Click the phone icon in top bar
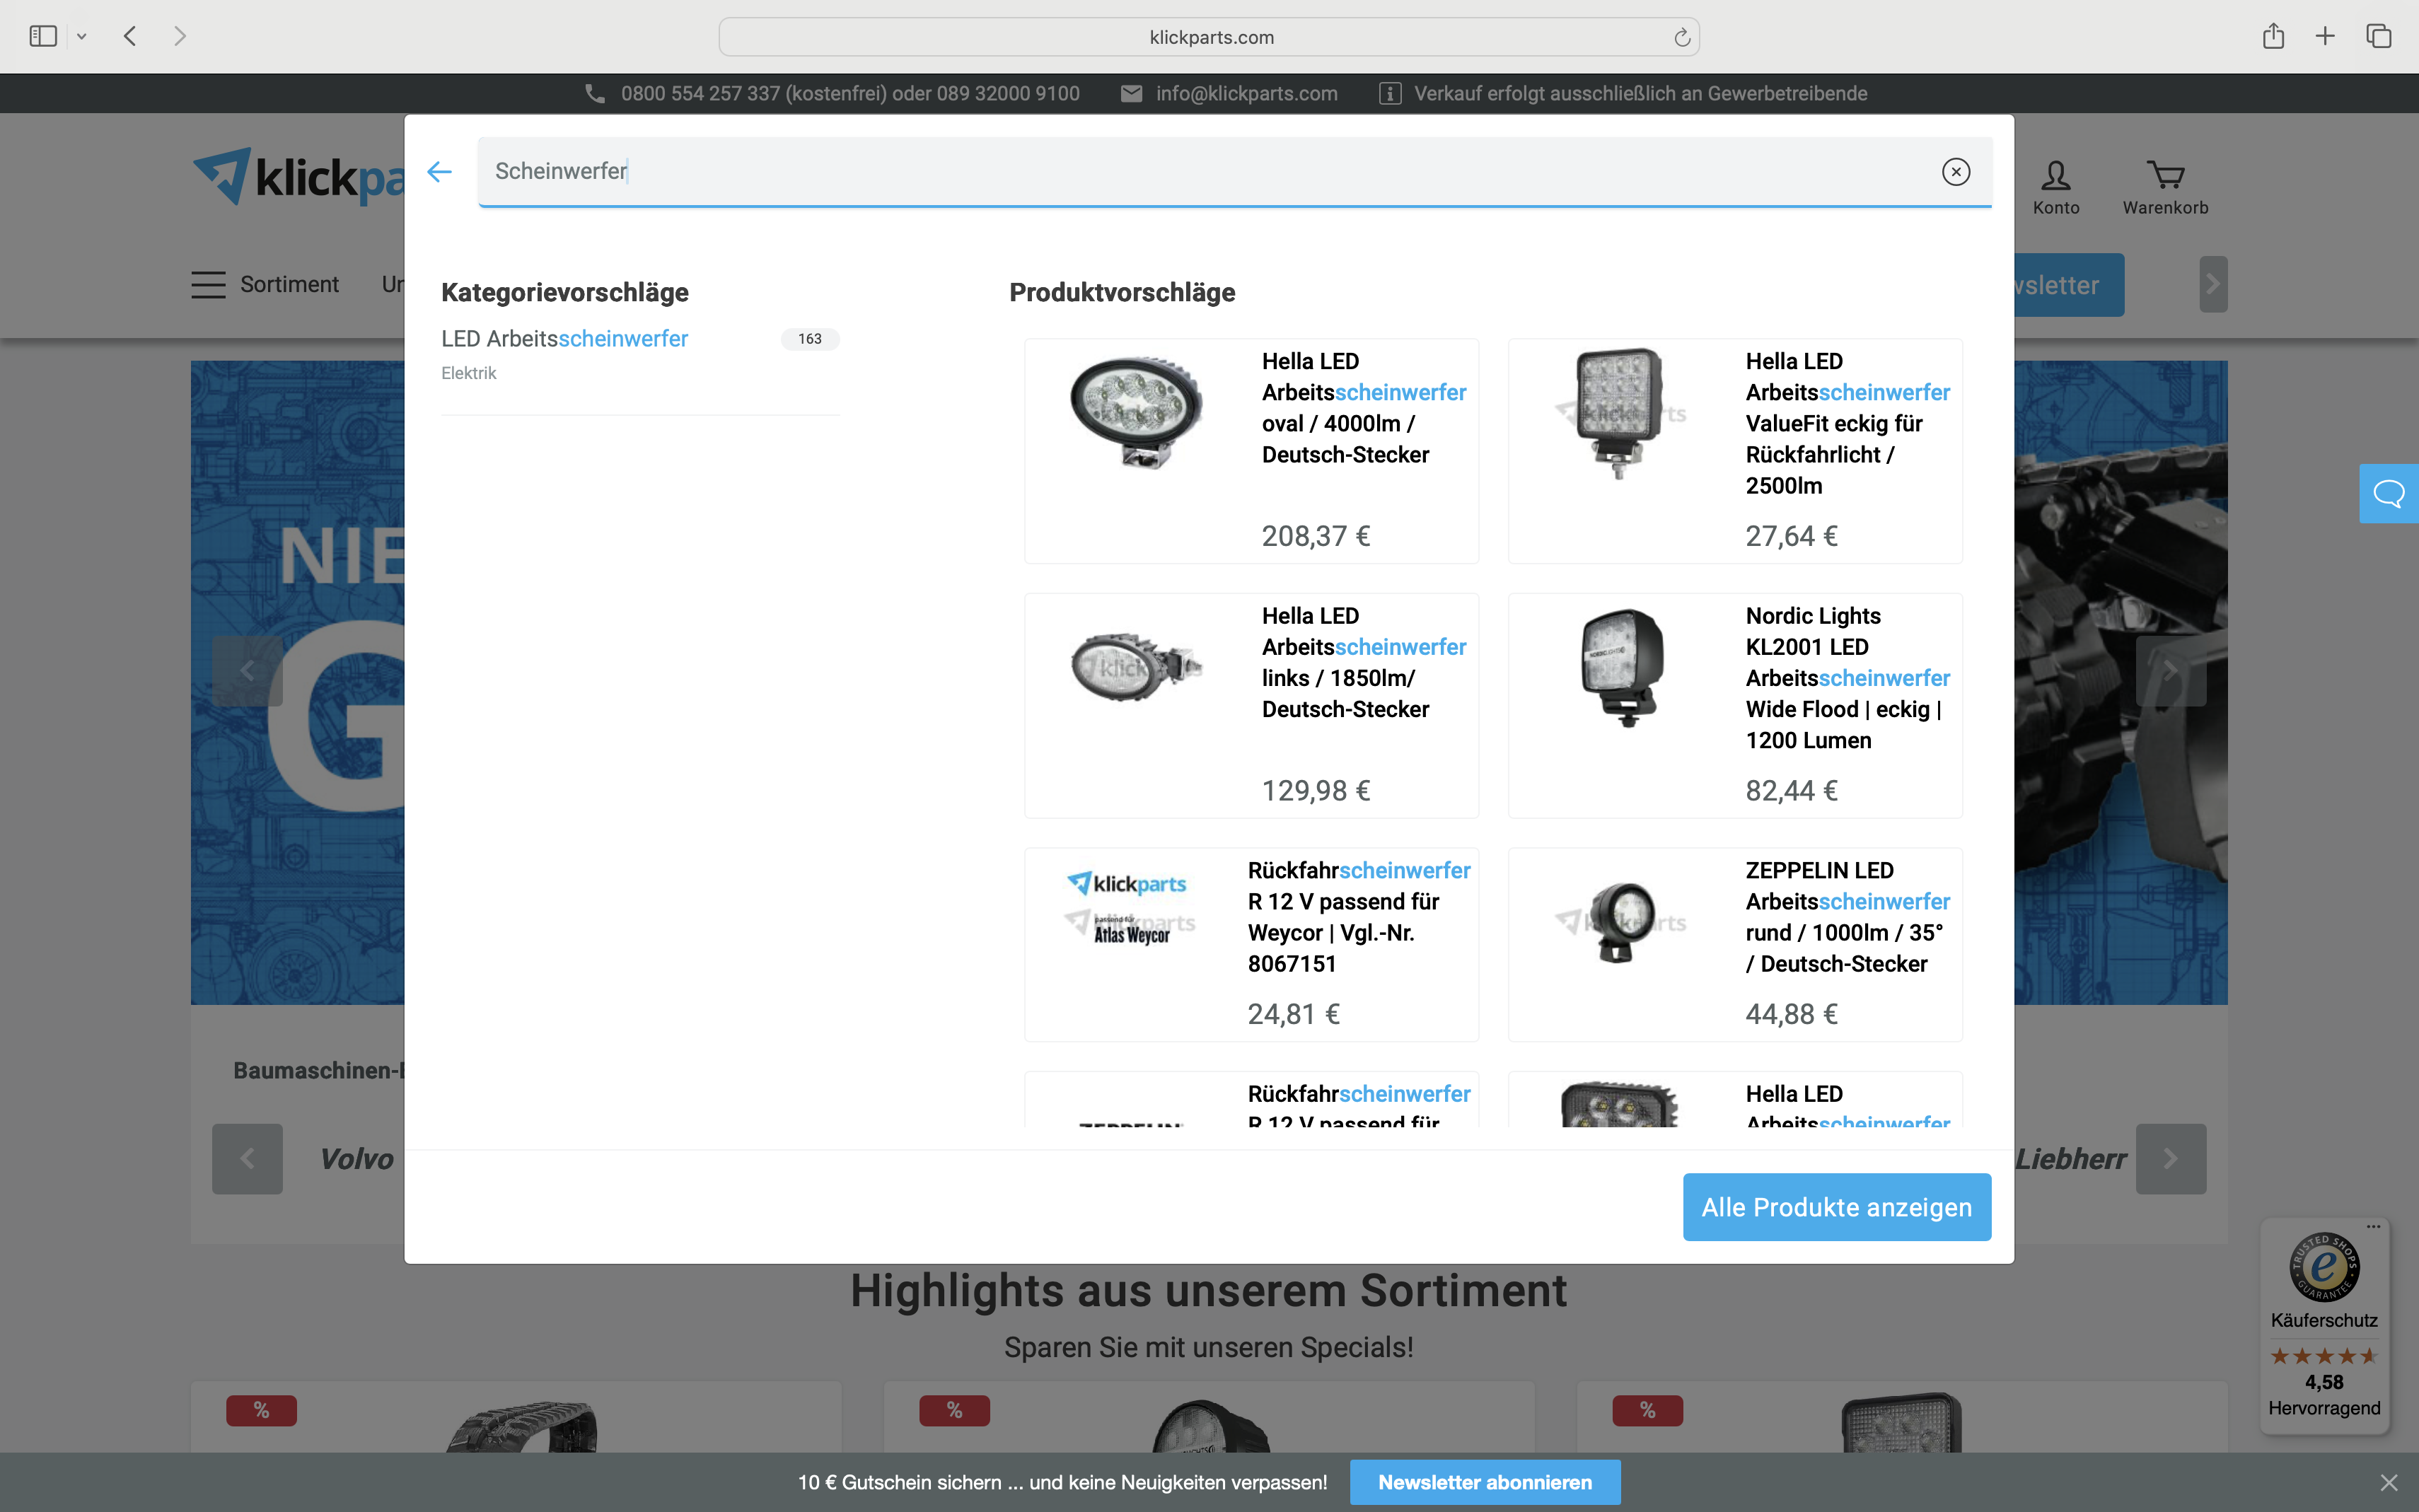The width and height of the screenshot is (2419, 1512). click(595, 93)
